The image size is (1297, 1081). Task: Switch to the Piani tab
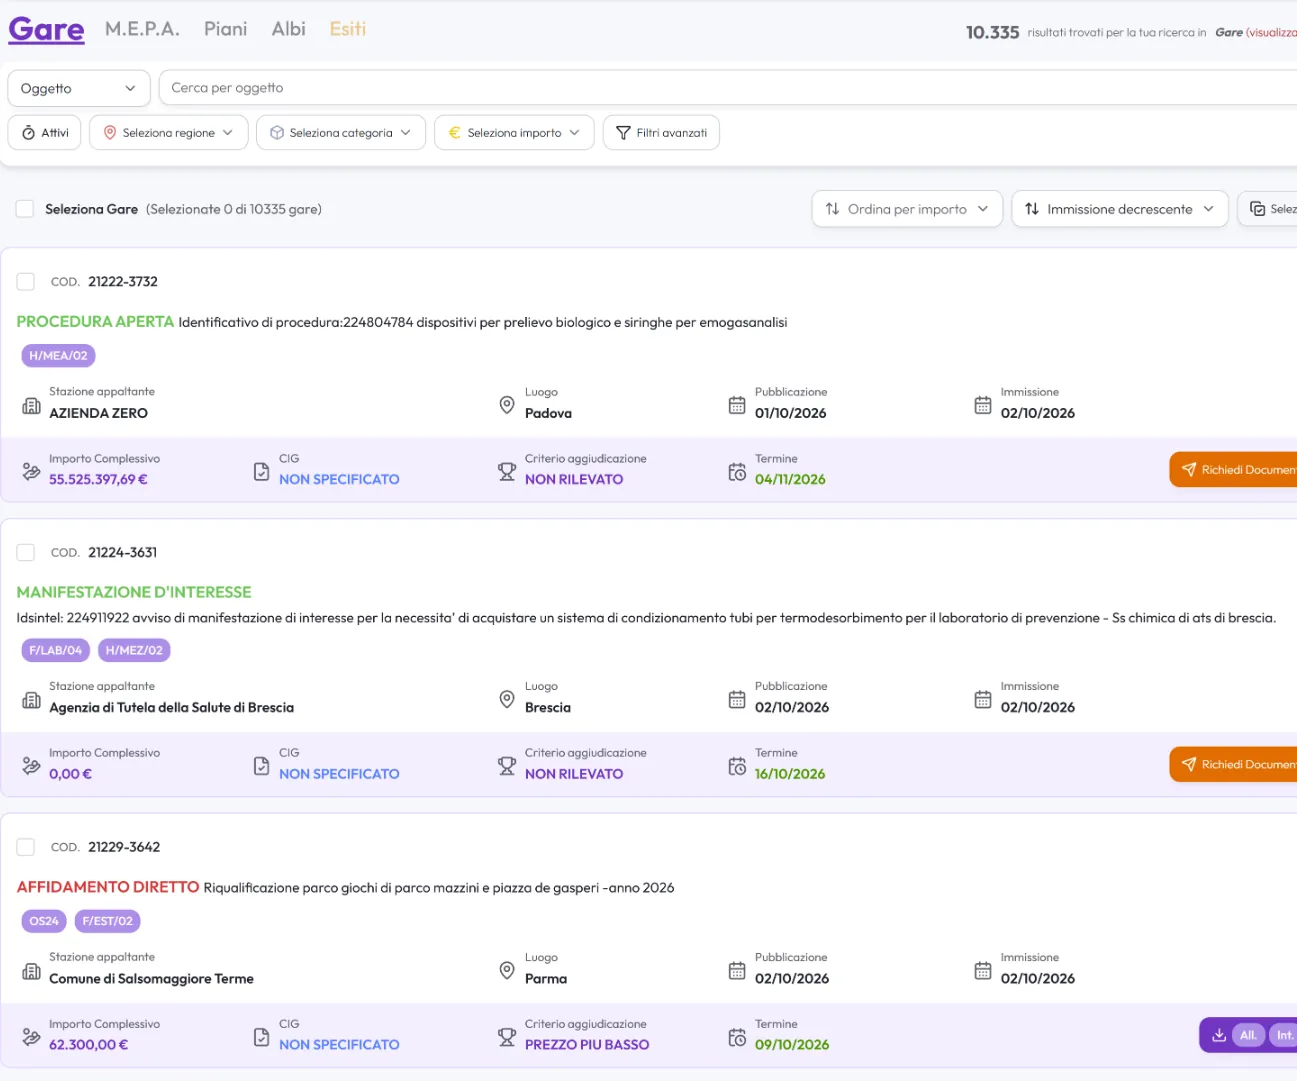coord(226,29)
